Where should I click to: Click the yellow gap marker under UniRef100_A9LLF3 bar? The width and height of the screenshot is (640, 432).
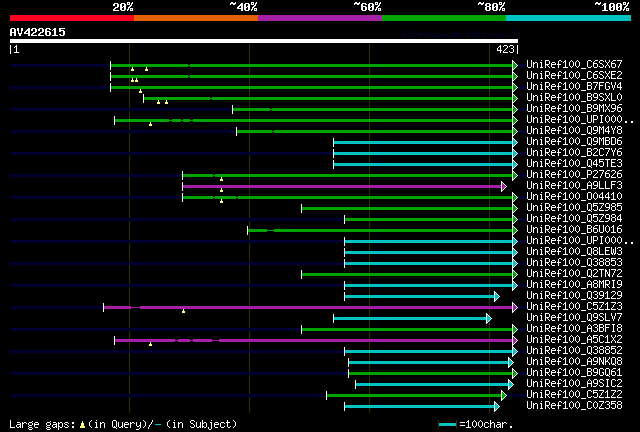[x=221, y=190]
